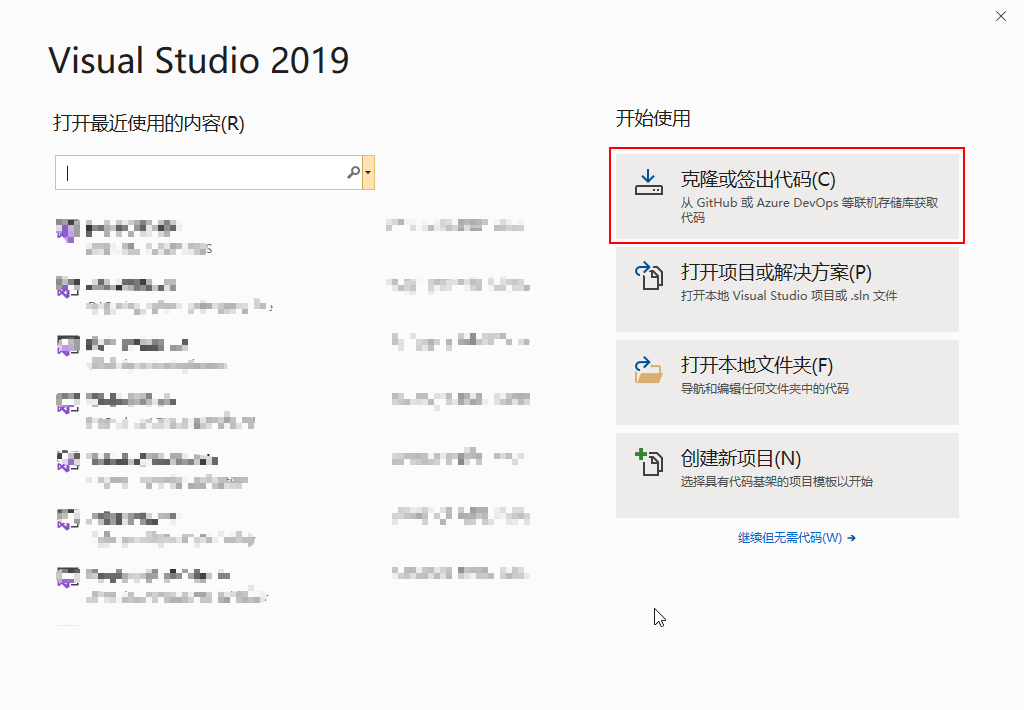Choose 克隆或签出代码(C) to clone a repository
The image size is (1024, 710).
coord(787,196)
